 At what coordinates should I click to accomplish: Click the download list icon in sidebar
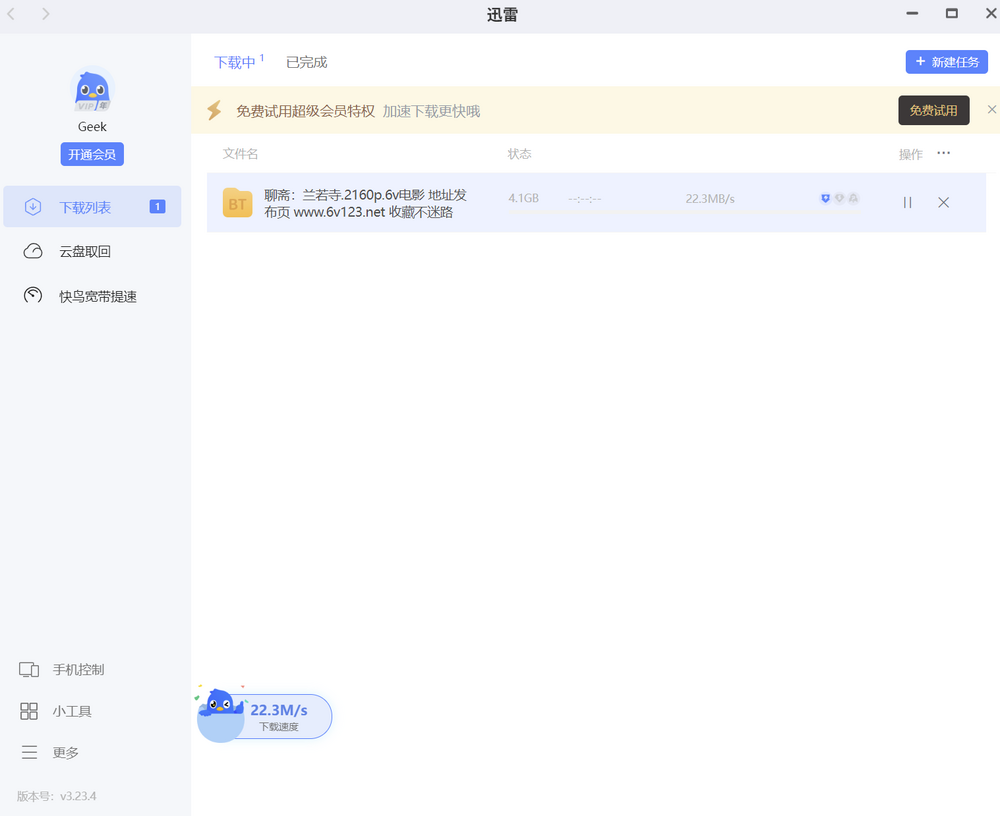coord(33,207)
